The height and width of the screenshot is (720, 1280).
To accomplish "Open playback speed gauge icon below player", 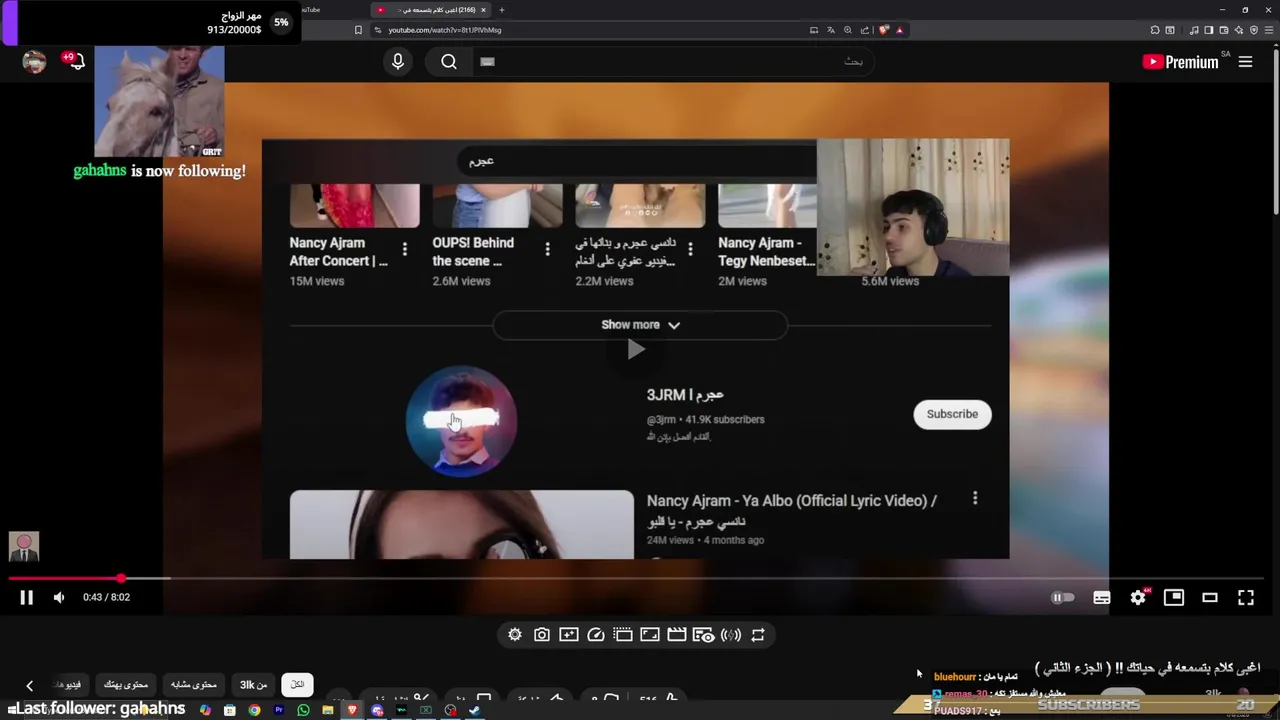I will pyautogui.click(x=596, y=635).
